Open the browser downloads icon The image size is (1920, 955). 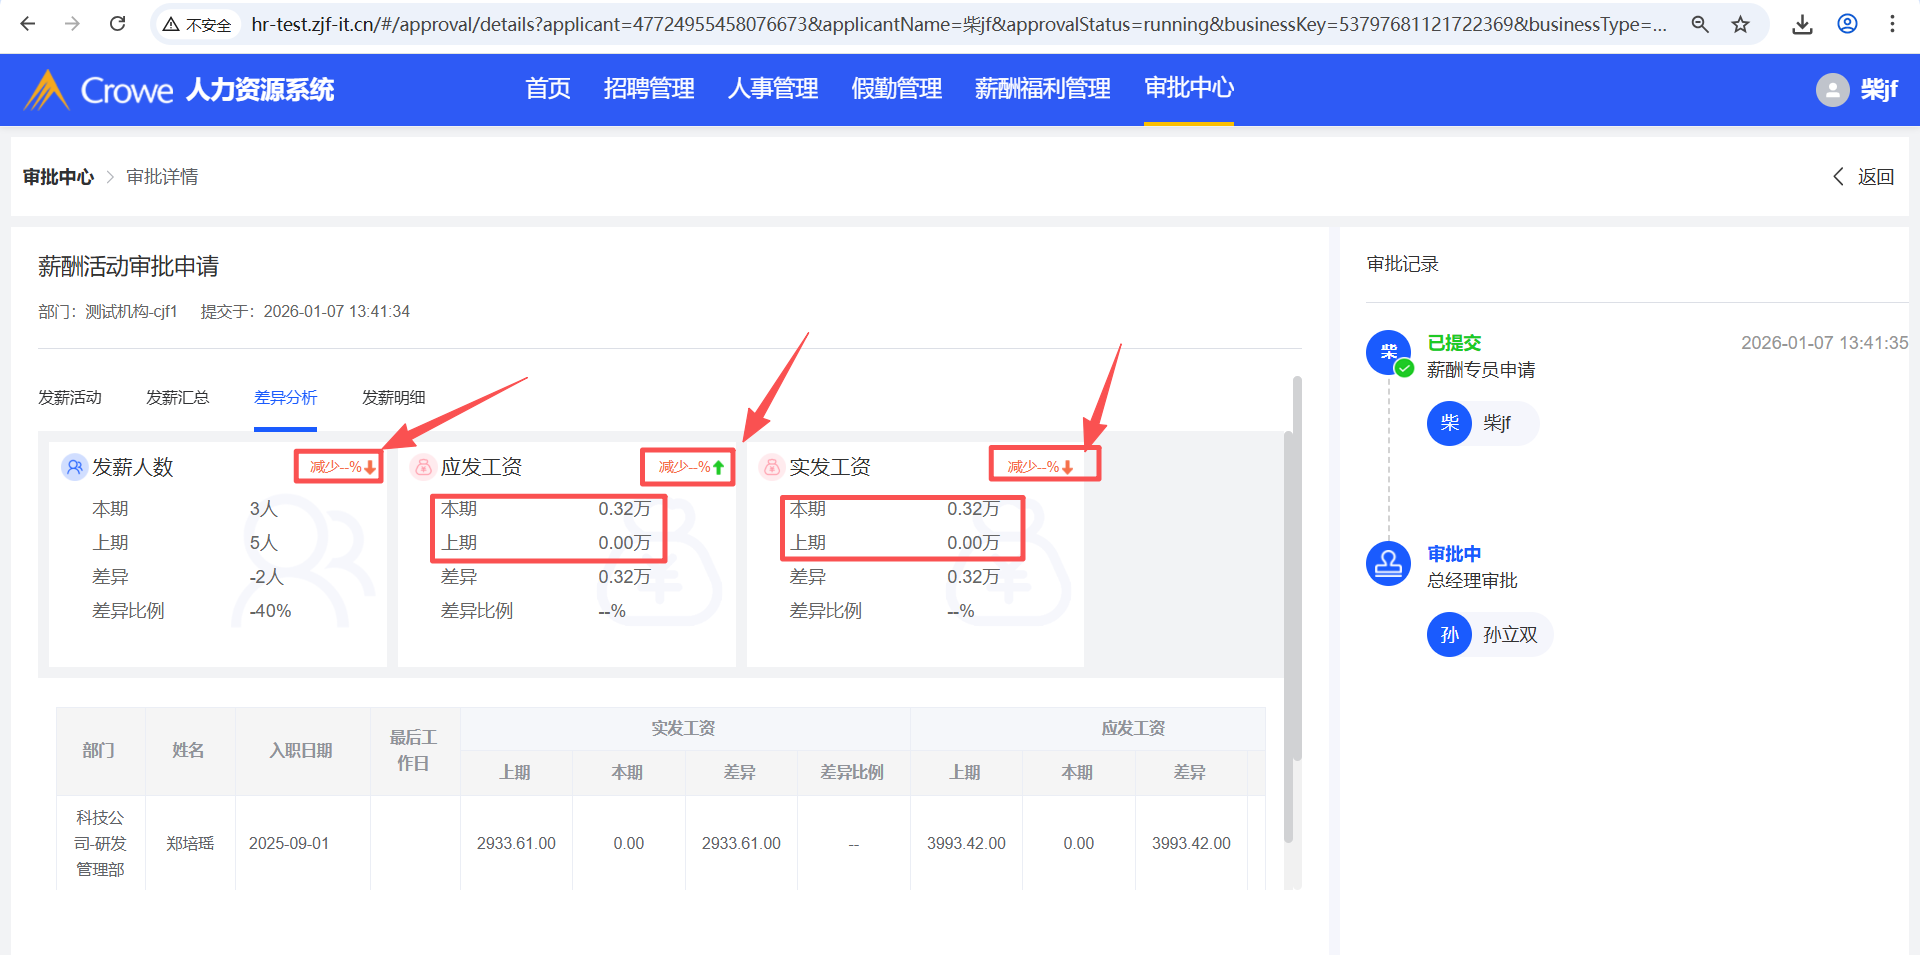pos(1802,24)
